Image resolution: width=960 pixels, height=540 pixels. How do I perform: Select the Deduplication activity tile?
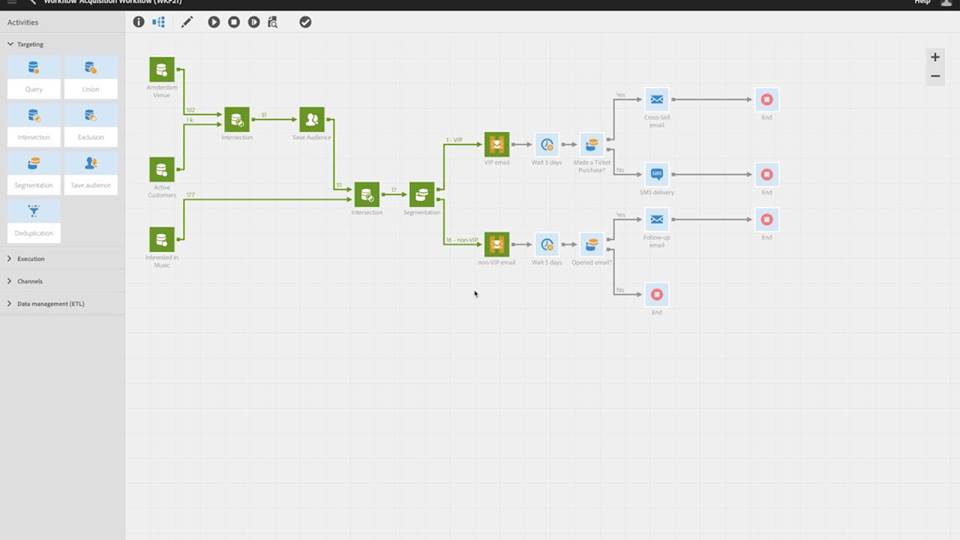pos(34,221)
